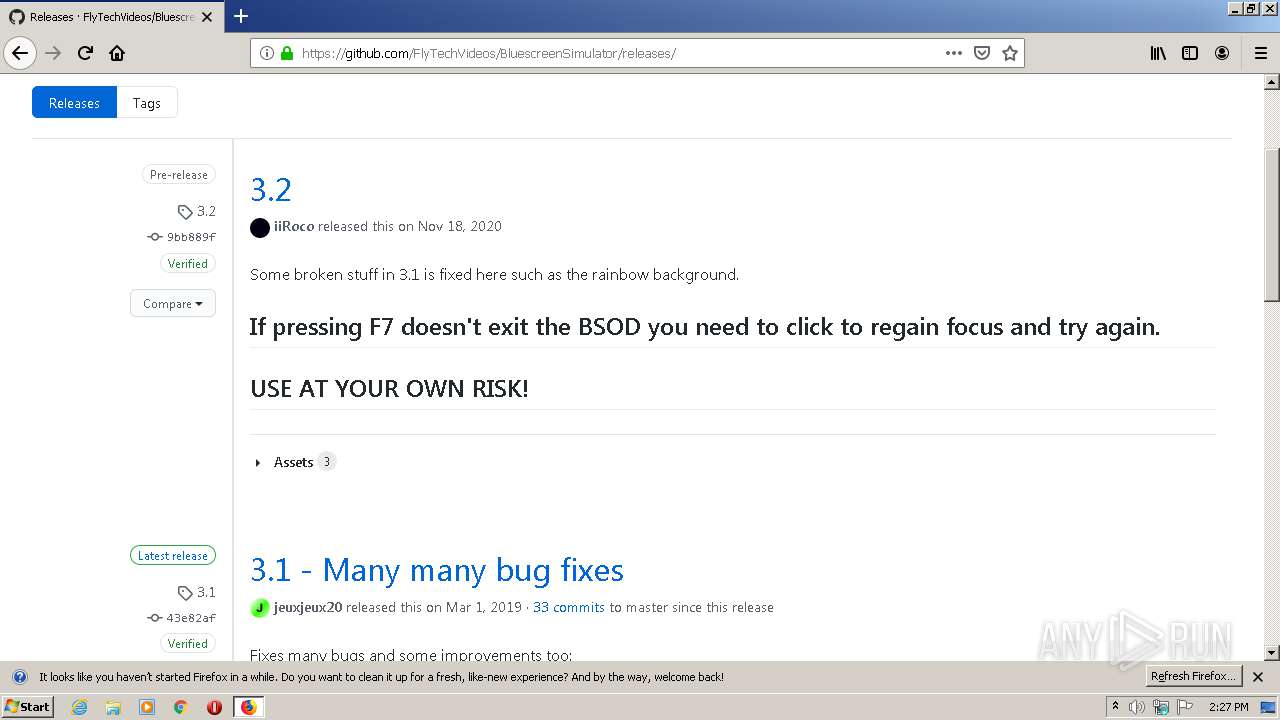Show site information icon in address bar

pos(267,53)
